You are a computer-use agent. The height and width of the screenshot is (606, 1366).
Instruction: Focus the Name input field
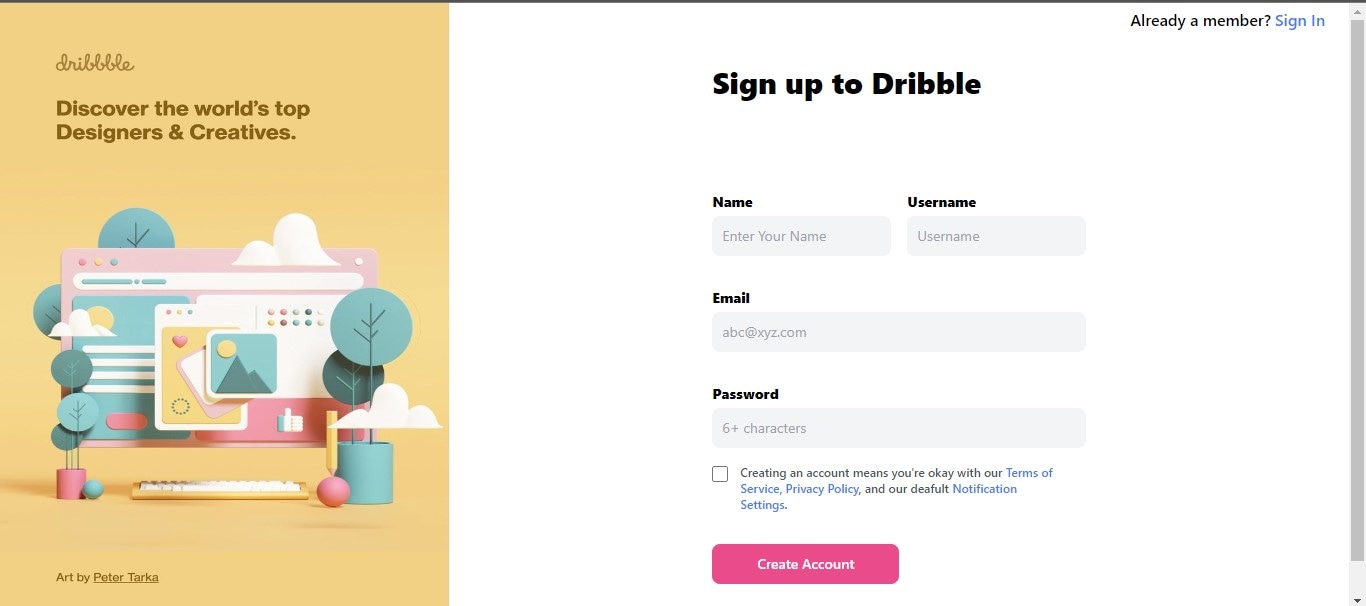pos(801,236)
